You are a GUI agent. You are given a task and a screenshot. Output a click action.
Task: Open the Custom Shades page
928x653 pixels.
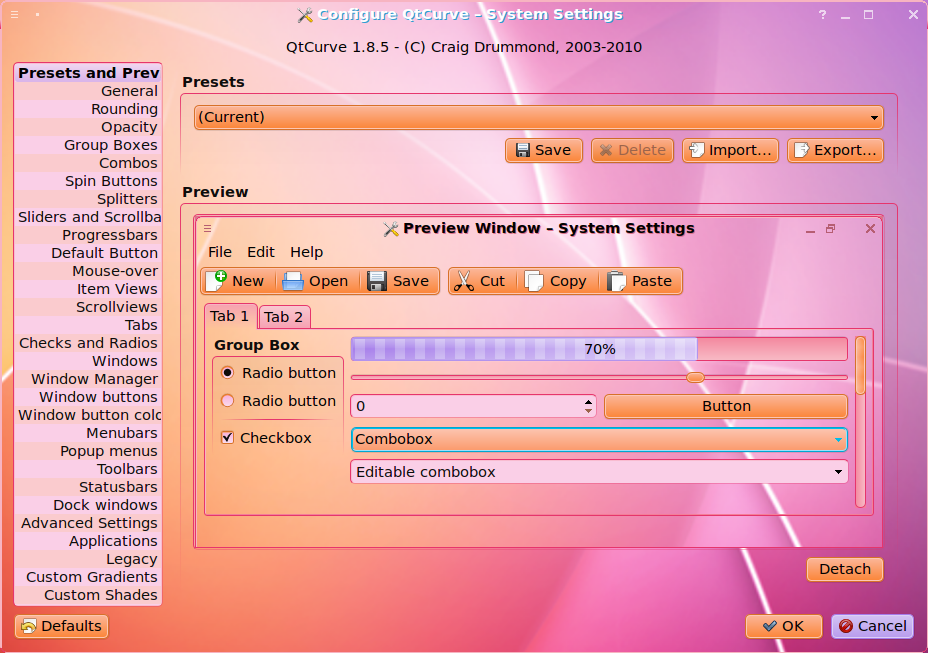[88, 595]
